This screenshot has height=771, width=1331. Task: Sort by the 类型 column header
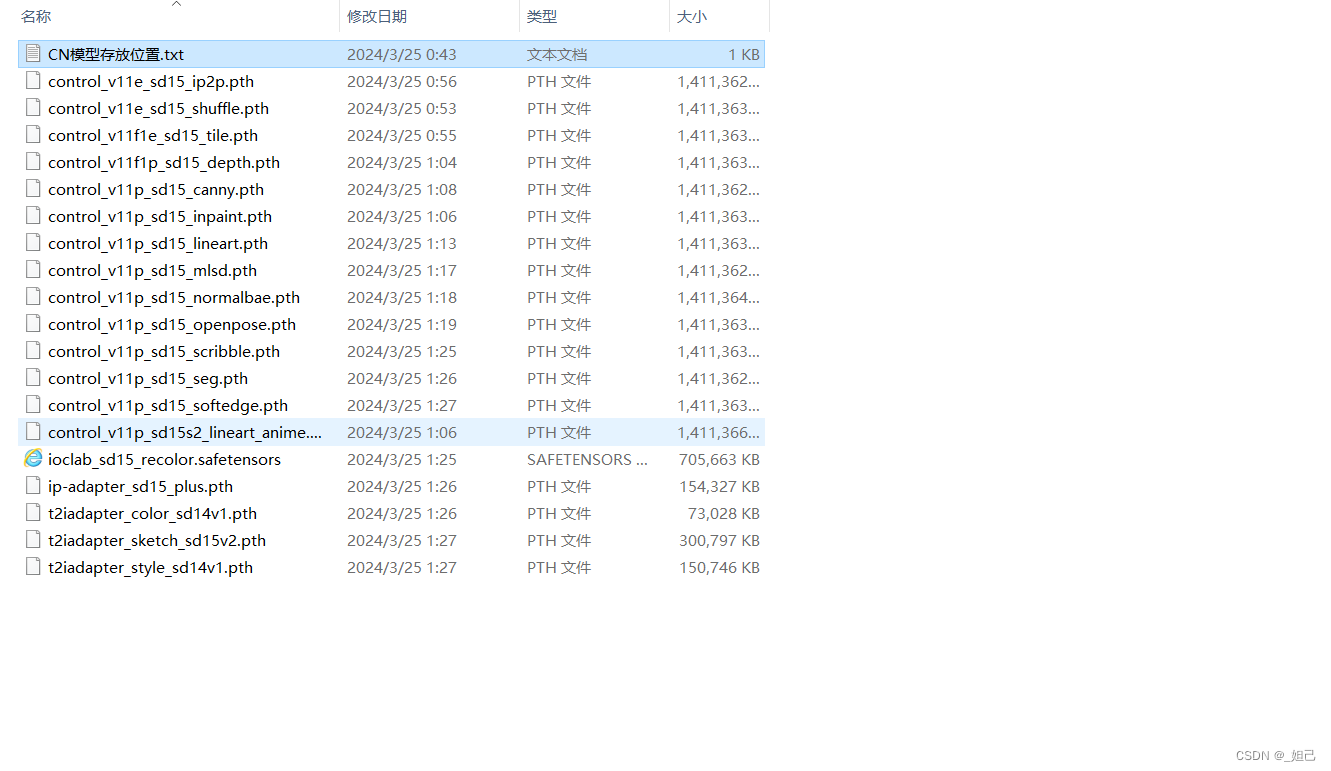[x=542, y=17]
